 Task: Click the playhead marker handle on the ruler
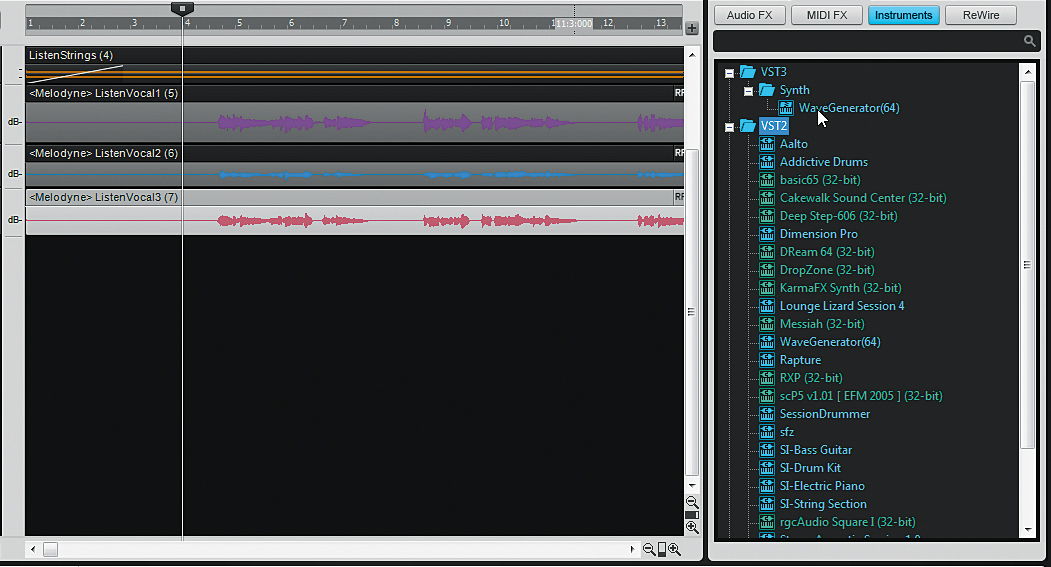click(182, 9)
